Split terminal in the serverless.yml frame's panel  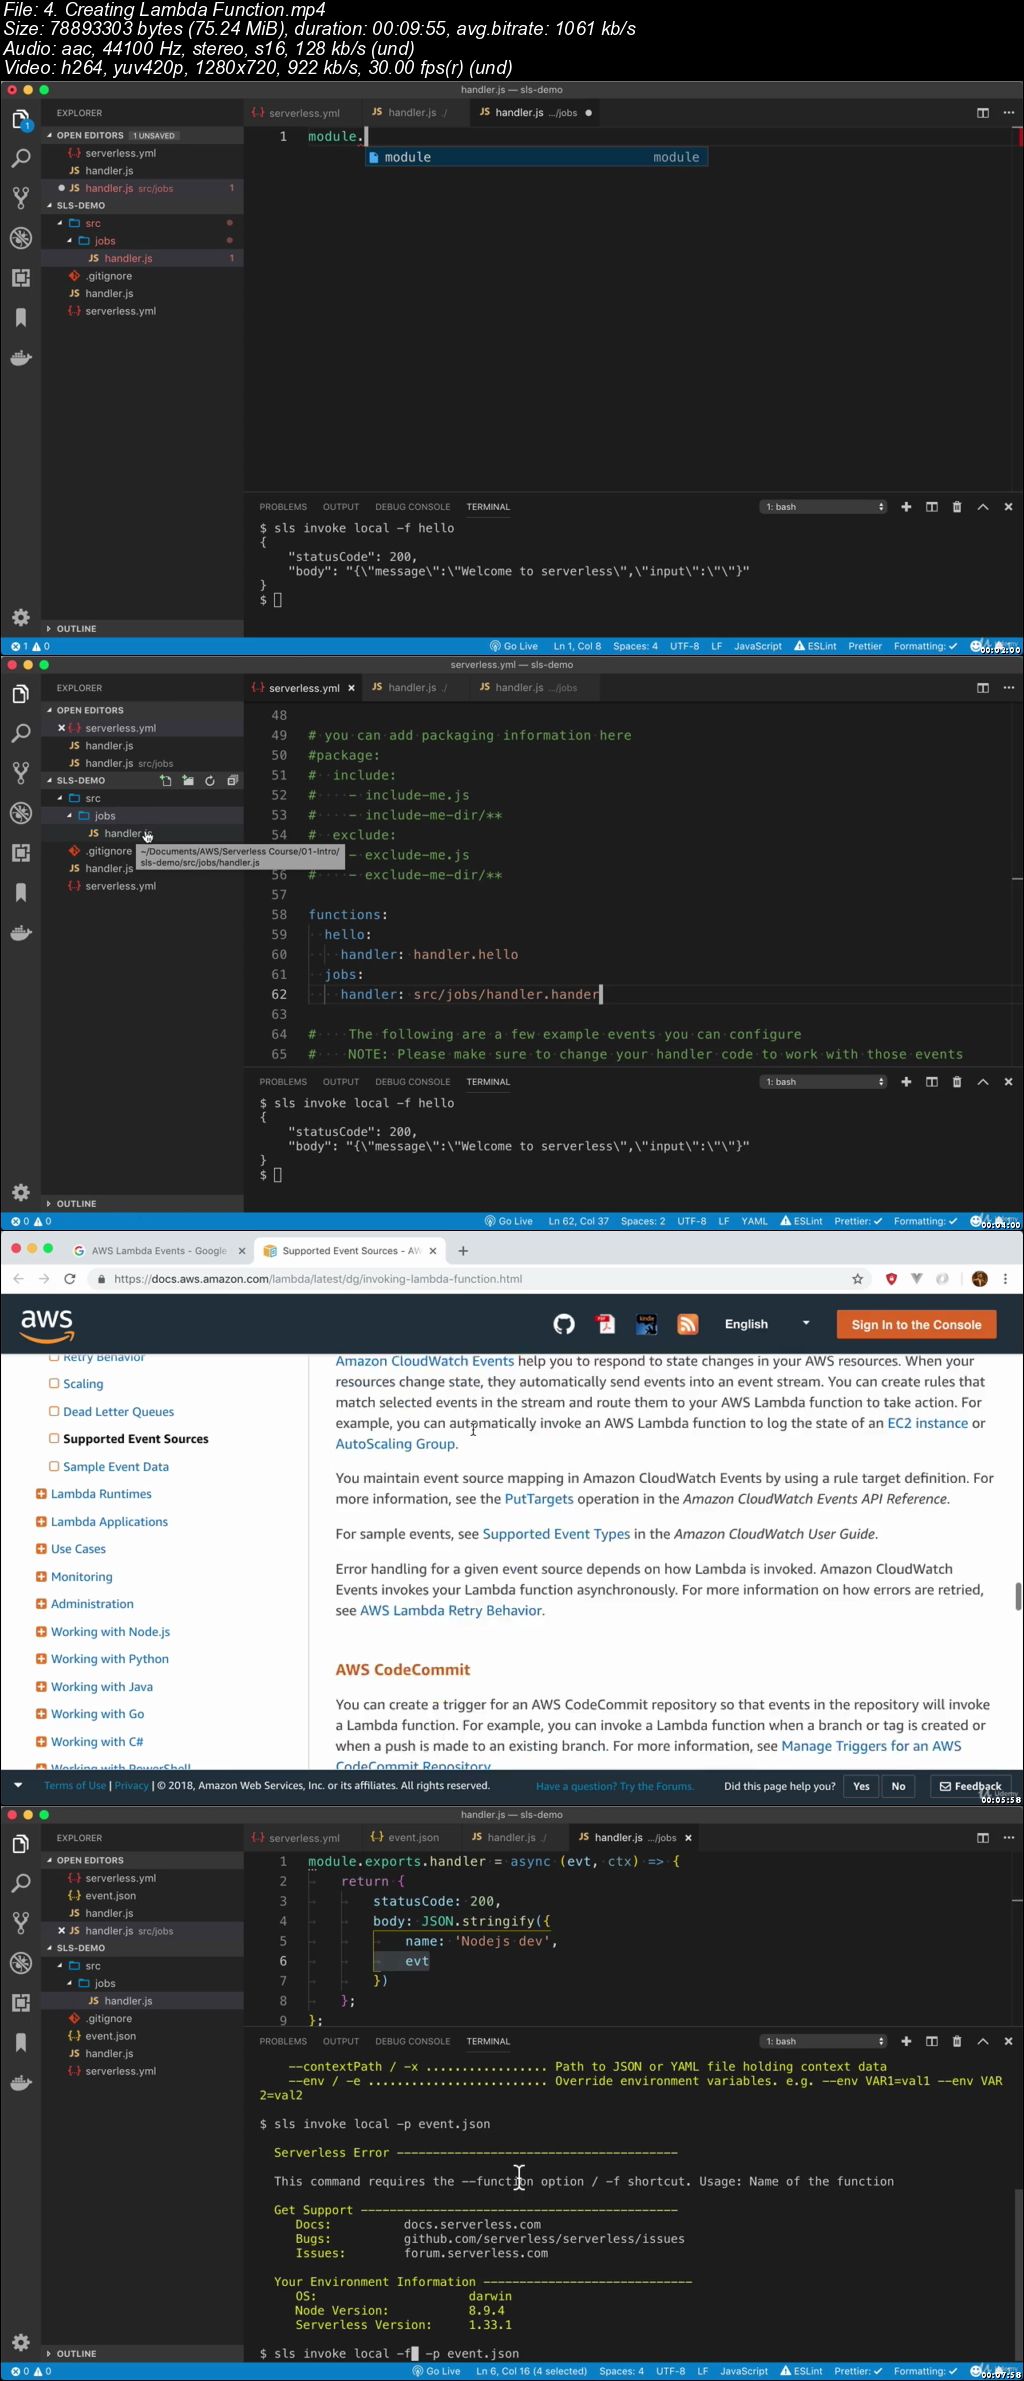[x=932, y=1082]
